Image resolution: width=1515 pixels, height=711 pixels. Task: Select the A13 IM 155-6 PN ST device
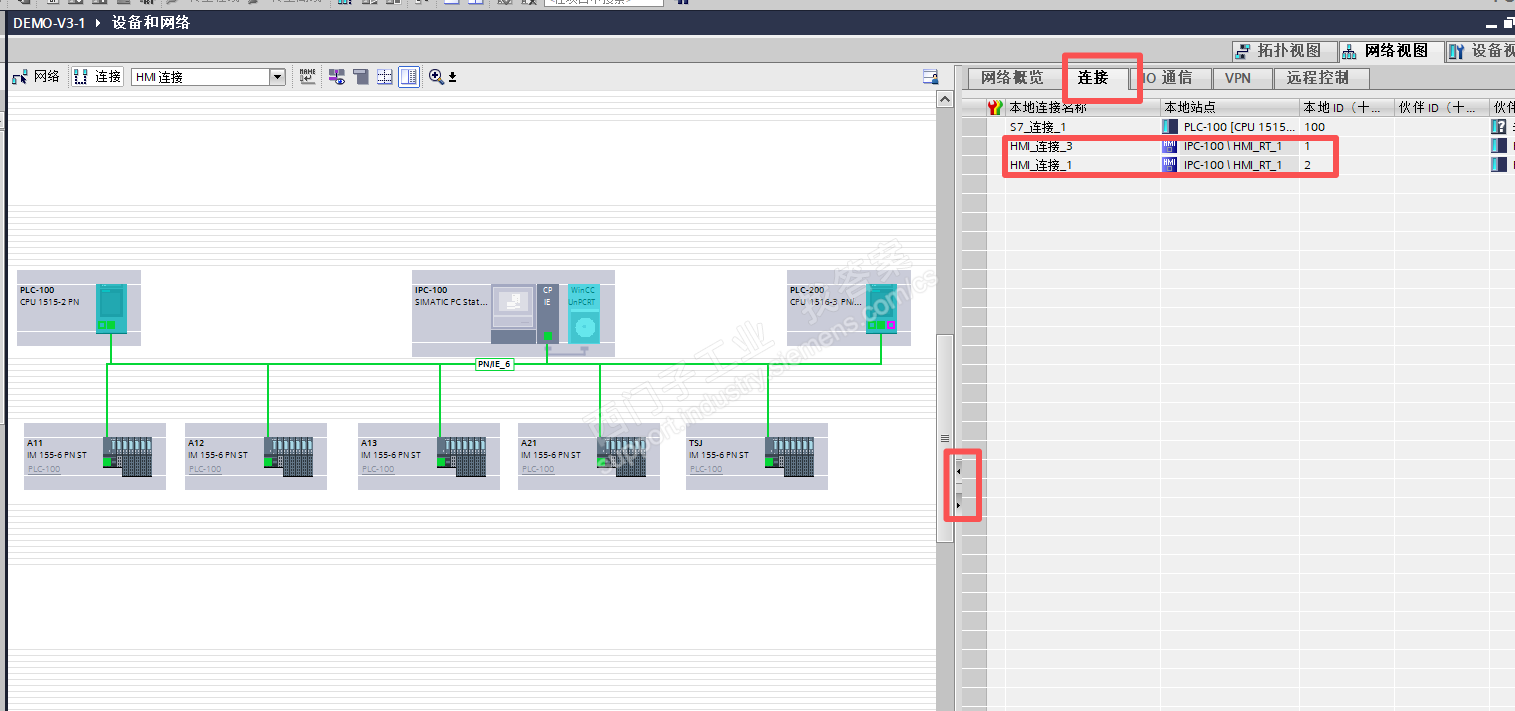429,456
